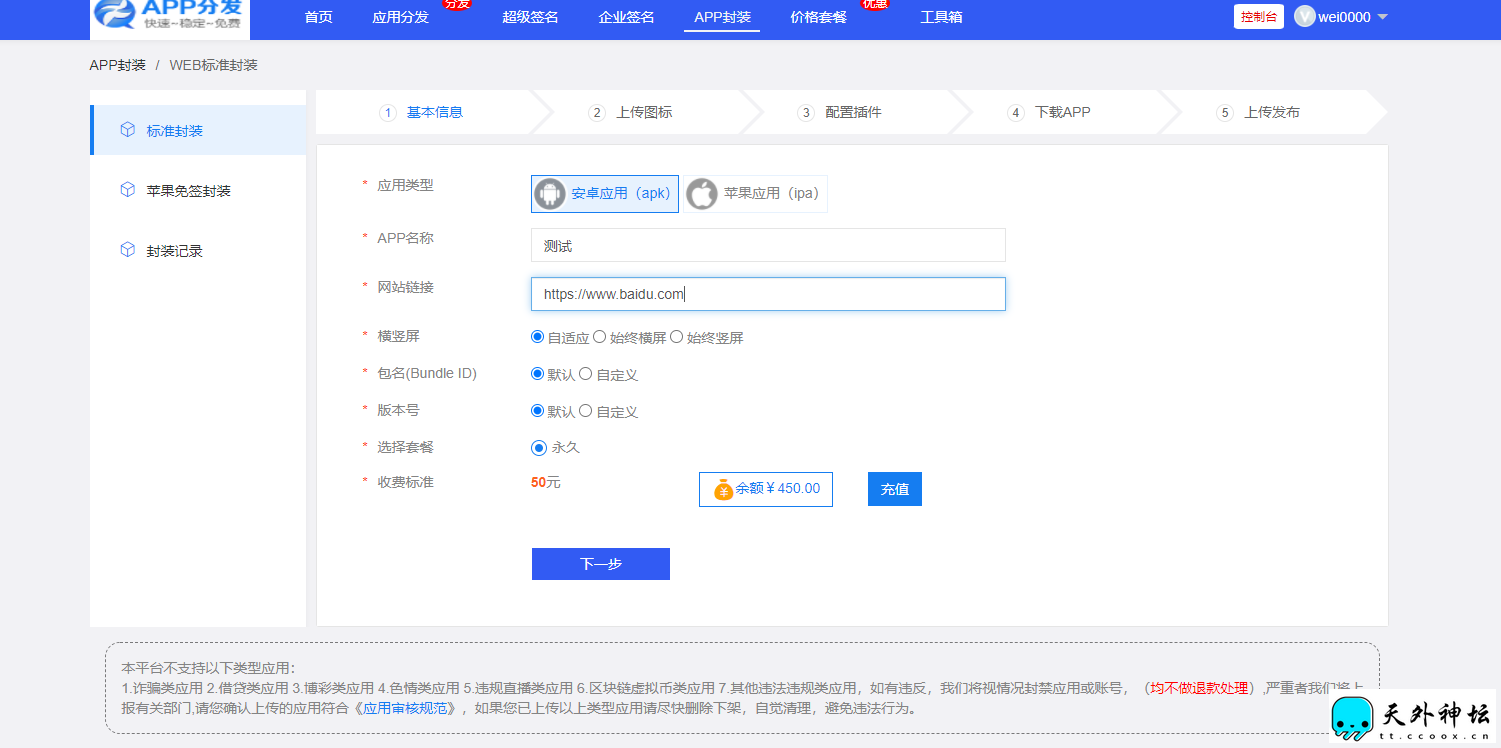1501x748 pixels.
Task: Select 苹果应用 (ipa) application type
Action: (756, 194)
